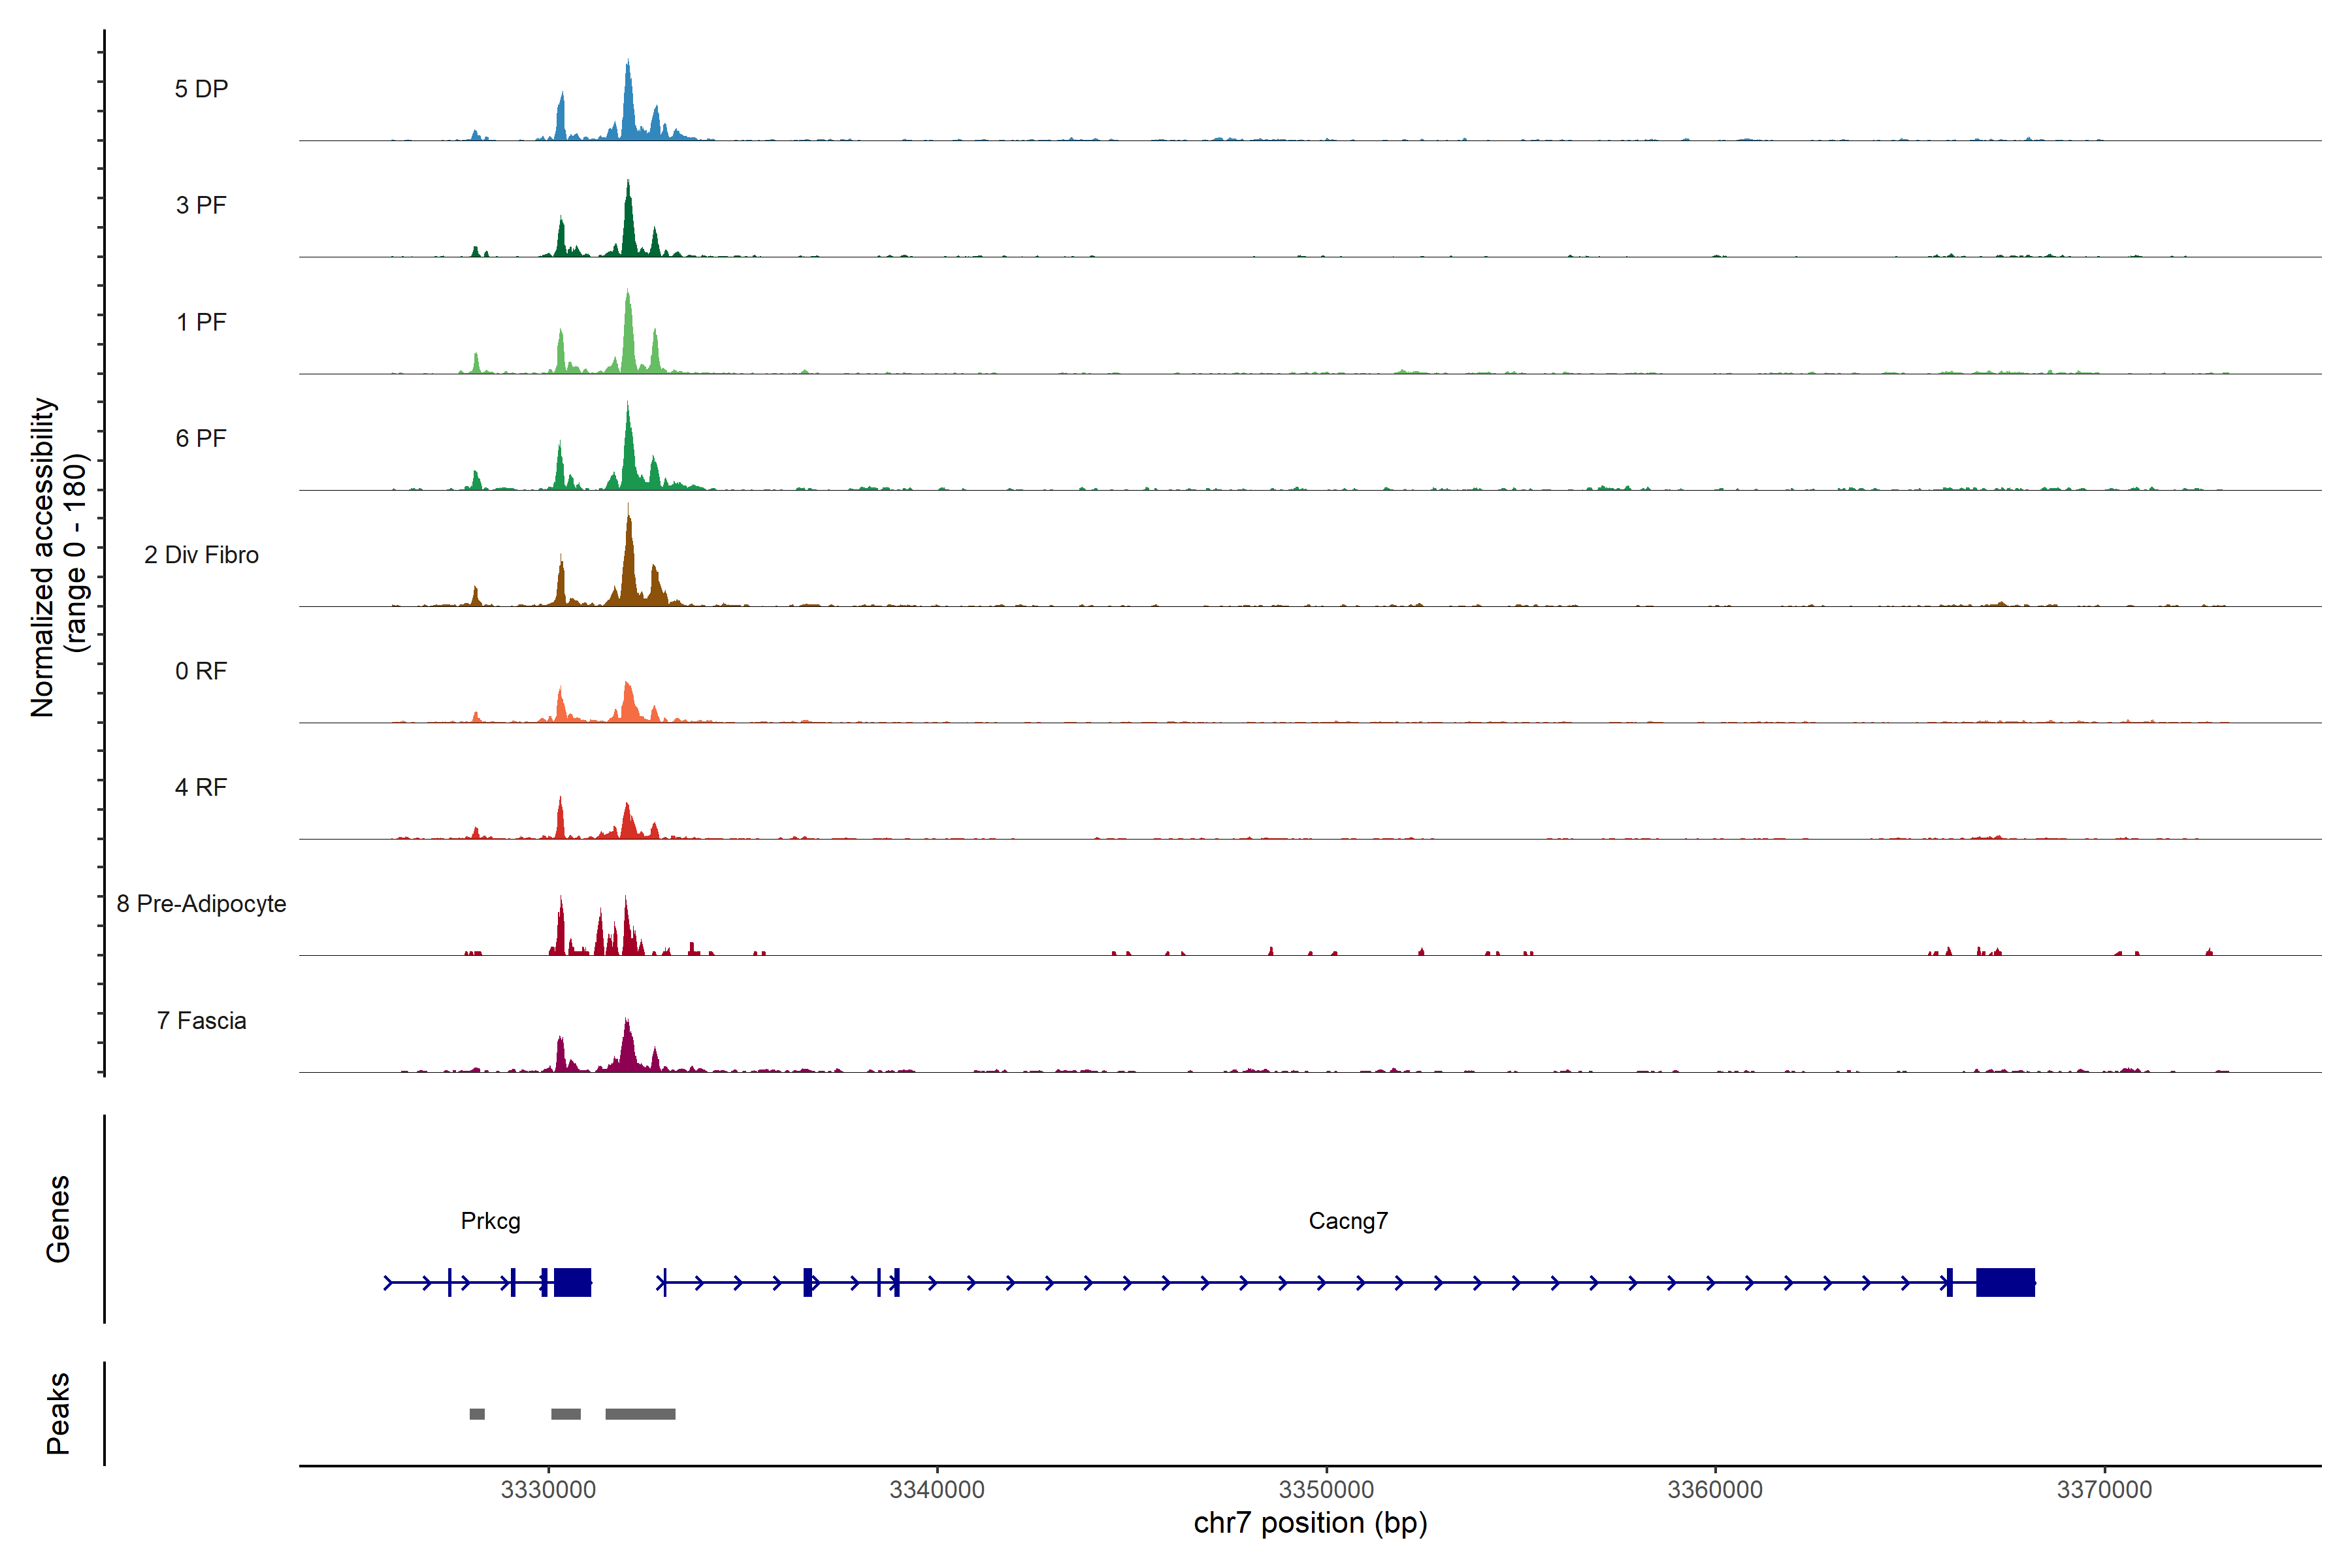Click the 4 RF track label
2352x1568 pixels.
coord(201,787)
